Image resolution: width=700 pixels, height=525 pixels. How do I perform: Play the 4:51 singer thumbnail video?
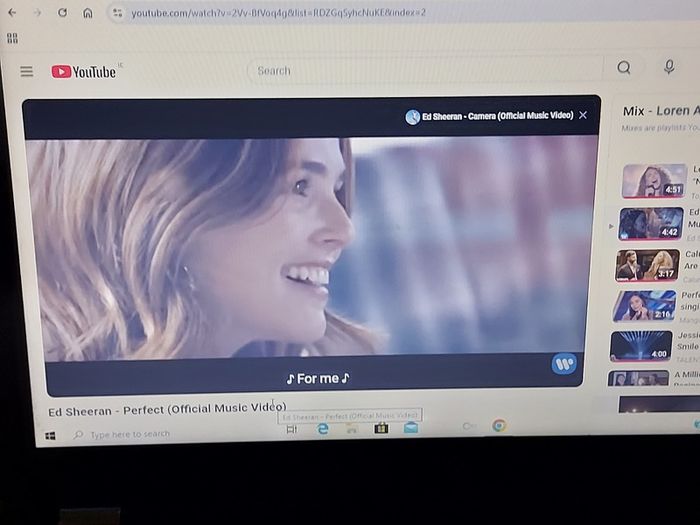pyautogui.click(x=654, y=181)
